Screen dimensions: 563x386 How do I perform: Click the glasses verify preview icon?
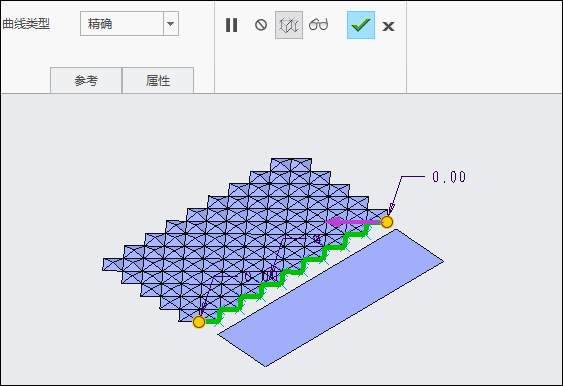318,25
